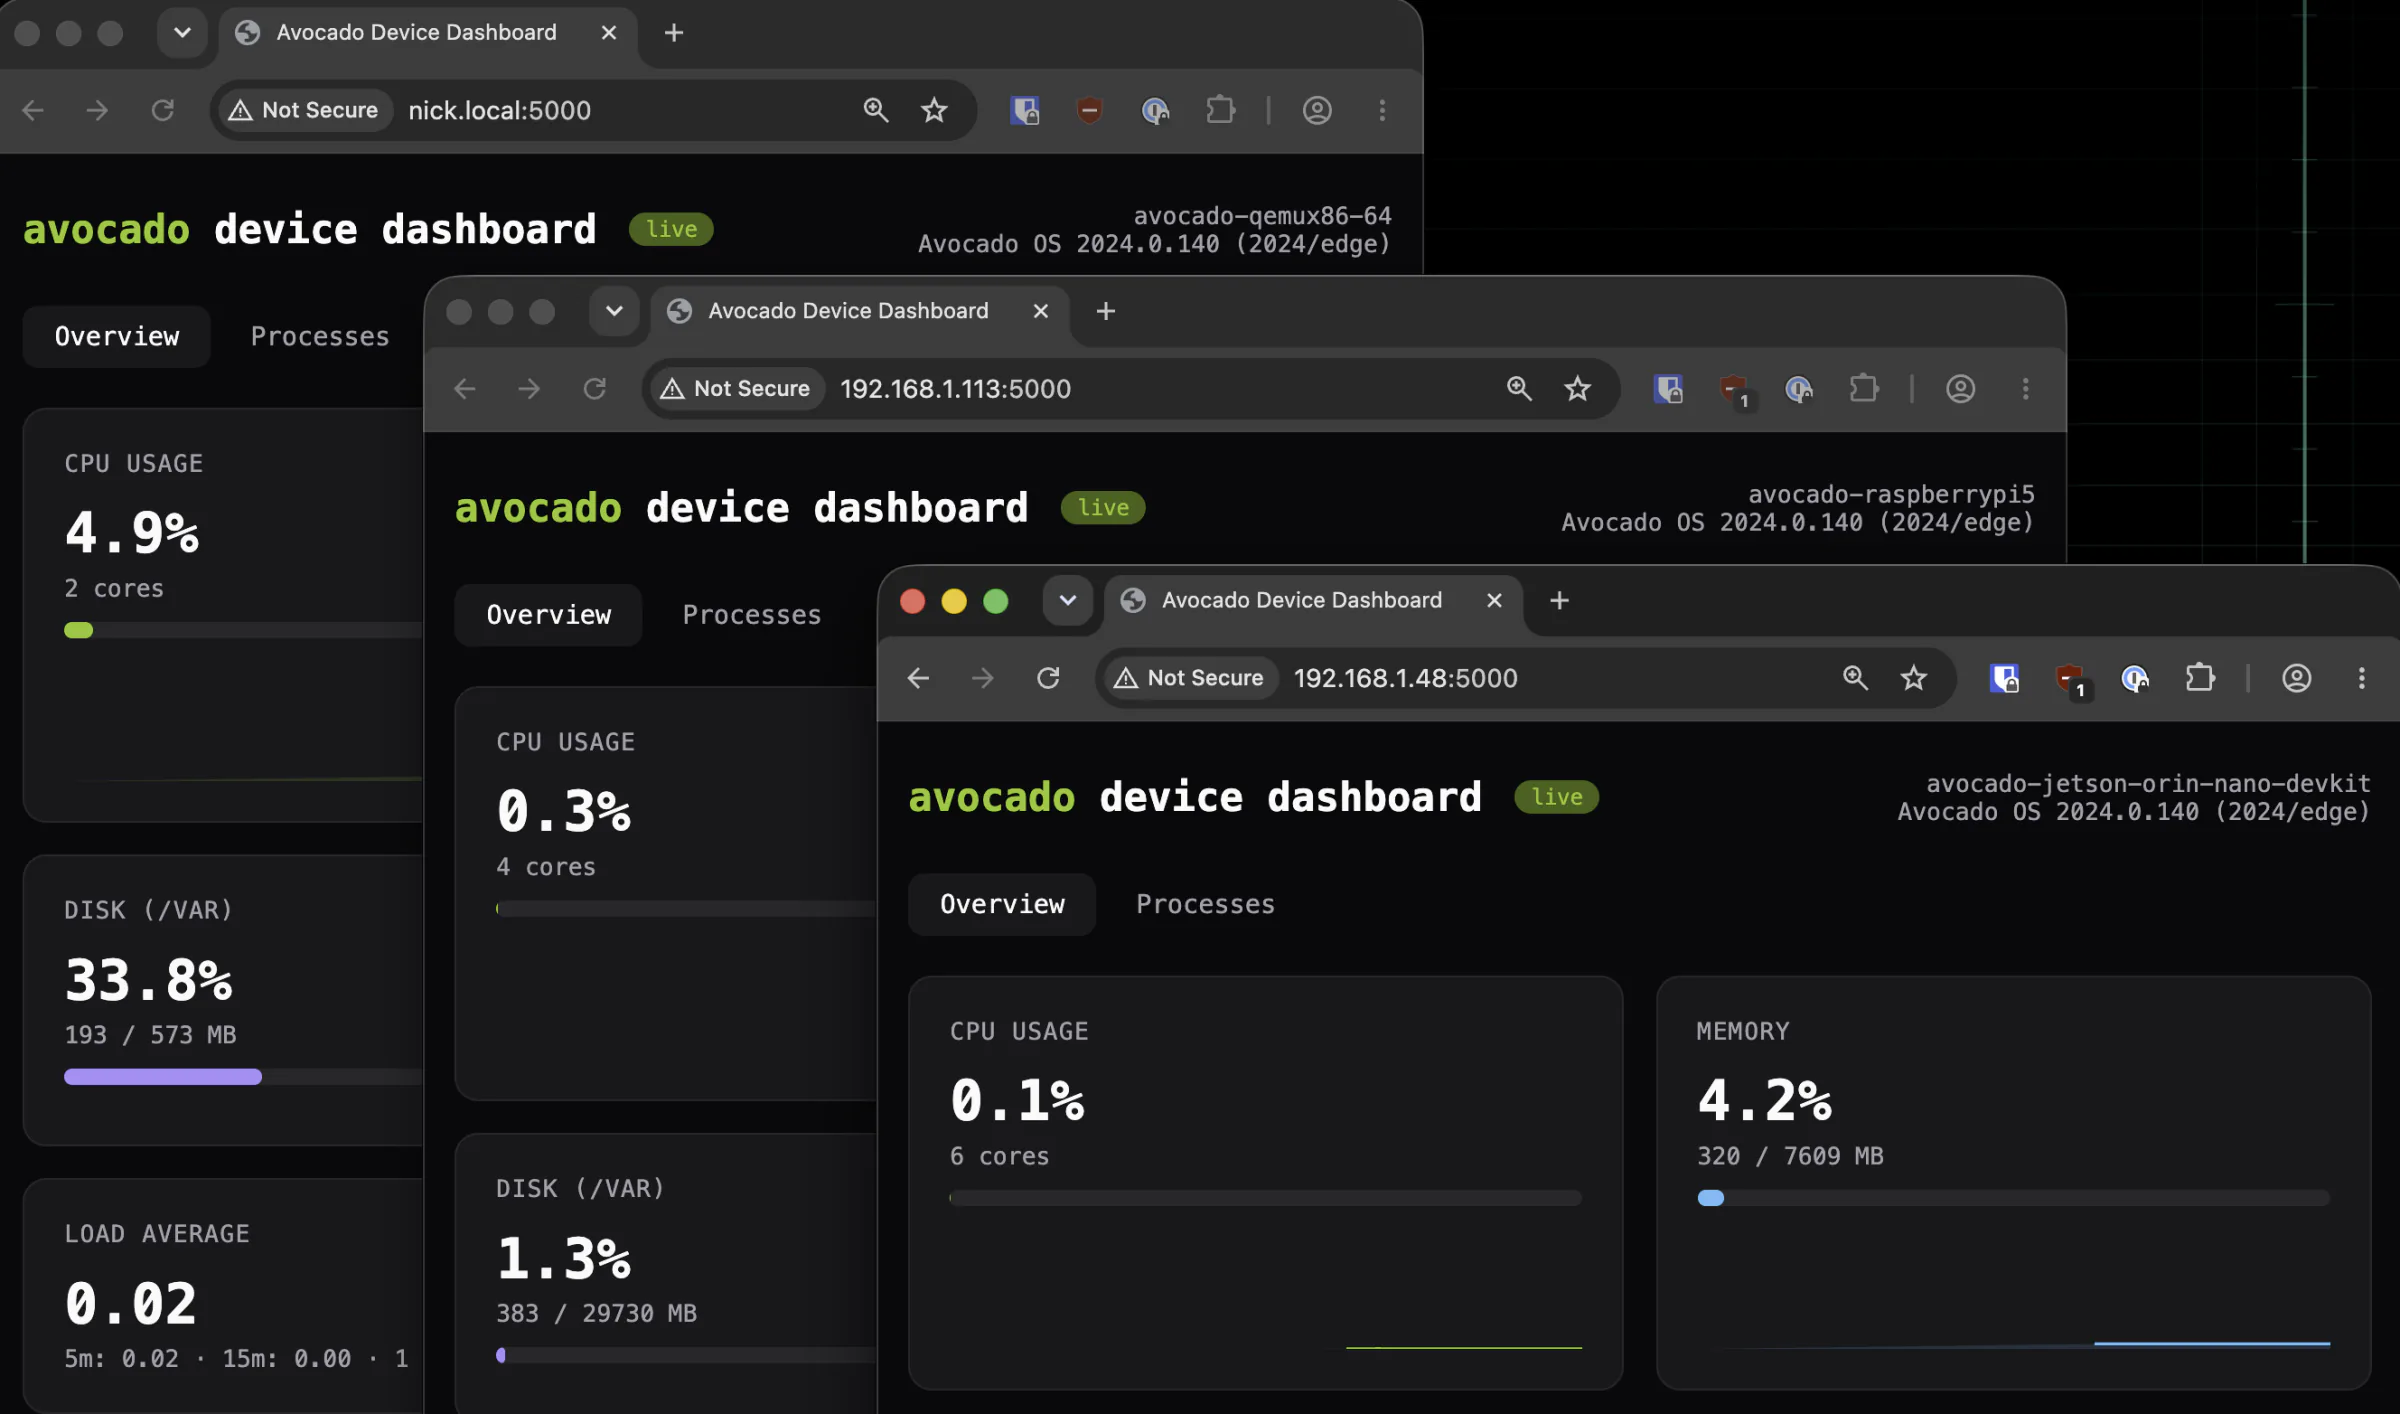Screen dimensions: 2400x1414
Task: Click Not Secure chip in the 192.168.1.48 window
Action: (x=1190, y=678)
